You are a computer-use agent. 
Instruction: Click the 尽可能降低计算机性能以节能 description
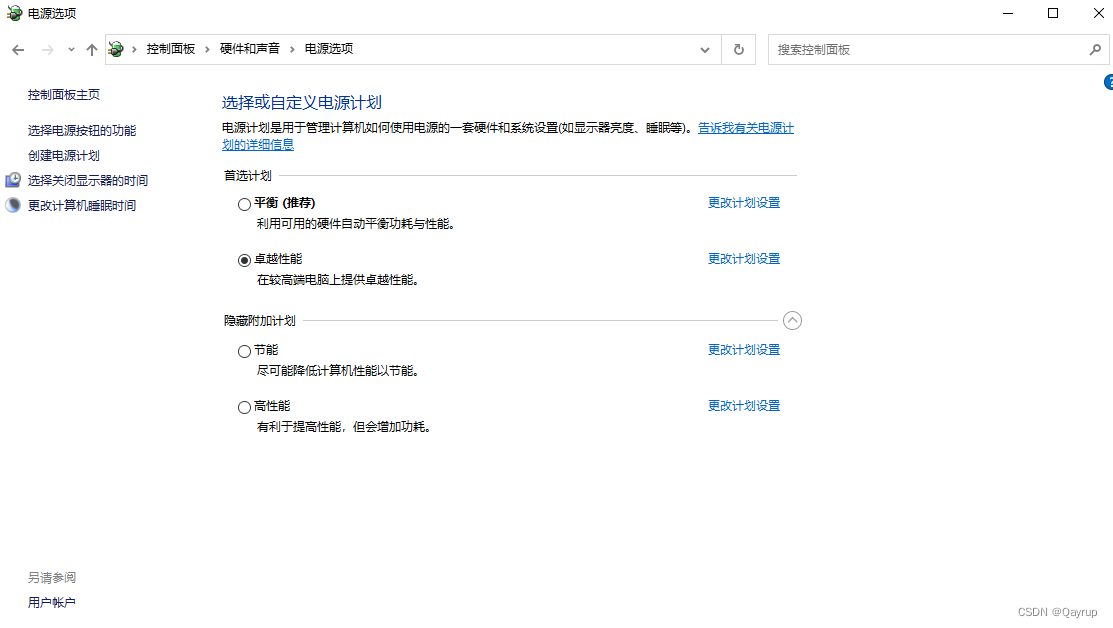coord(338,371)
